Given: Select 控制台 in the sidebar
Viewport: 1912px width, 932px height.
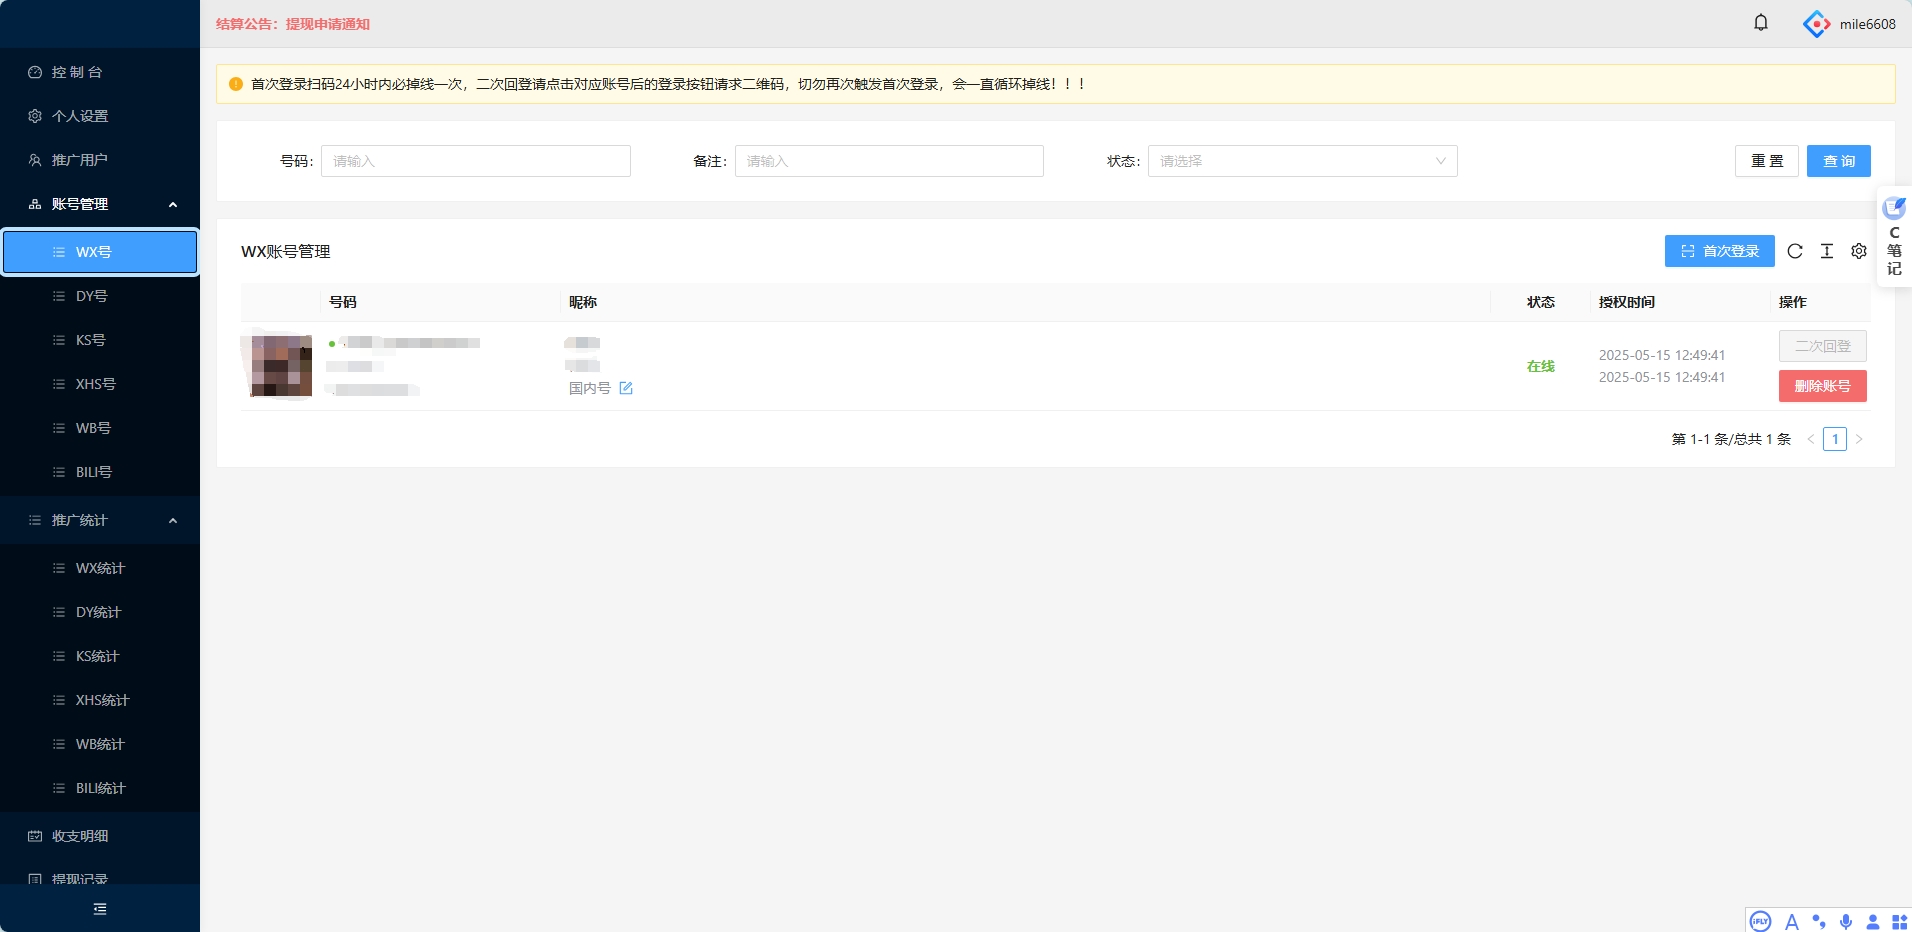Looking at the screenshot, I should tap(77, 72).
